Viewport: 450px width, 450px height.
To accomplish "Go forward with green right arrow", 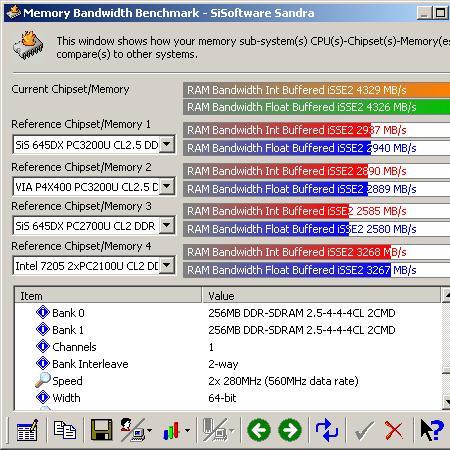I will click(x=290, y=430).
